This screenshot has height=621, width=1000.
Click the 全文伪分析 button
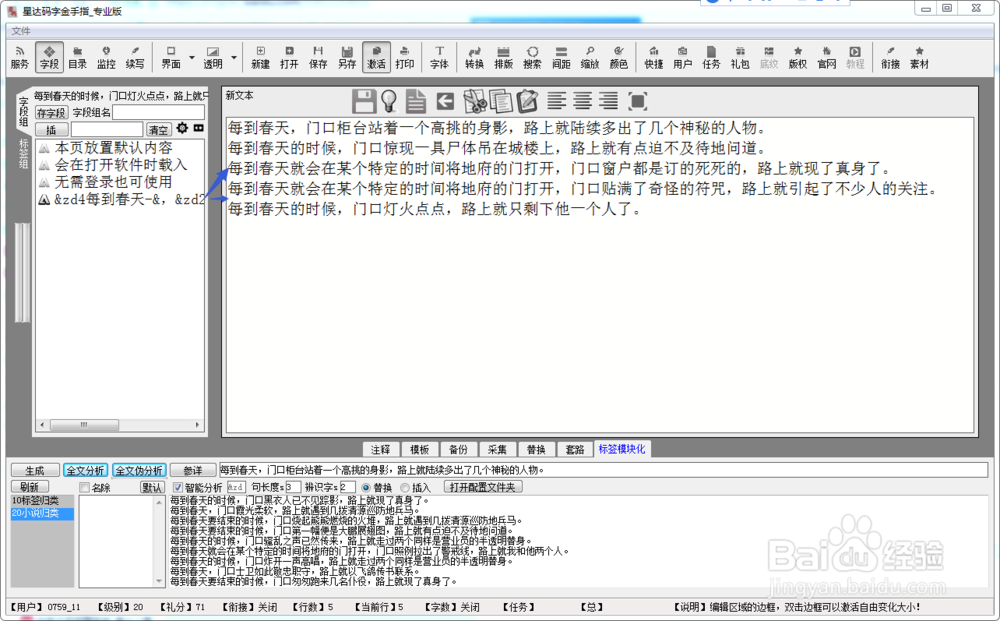[x=139, y=471]
